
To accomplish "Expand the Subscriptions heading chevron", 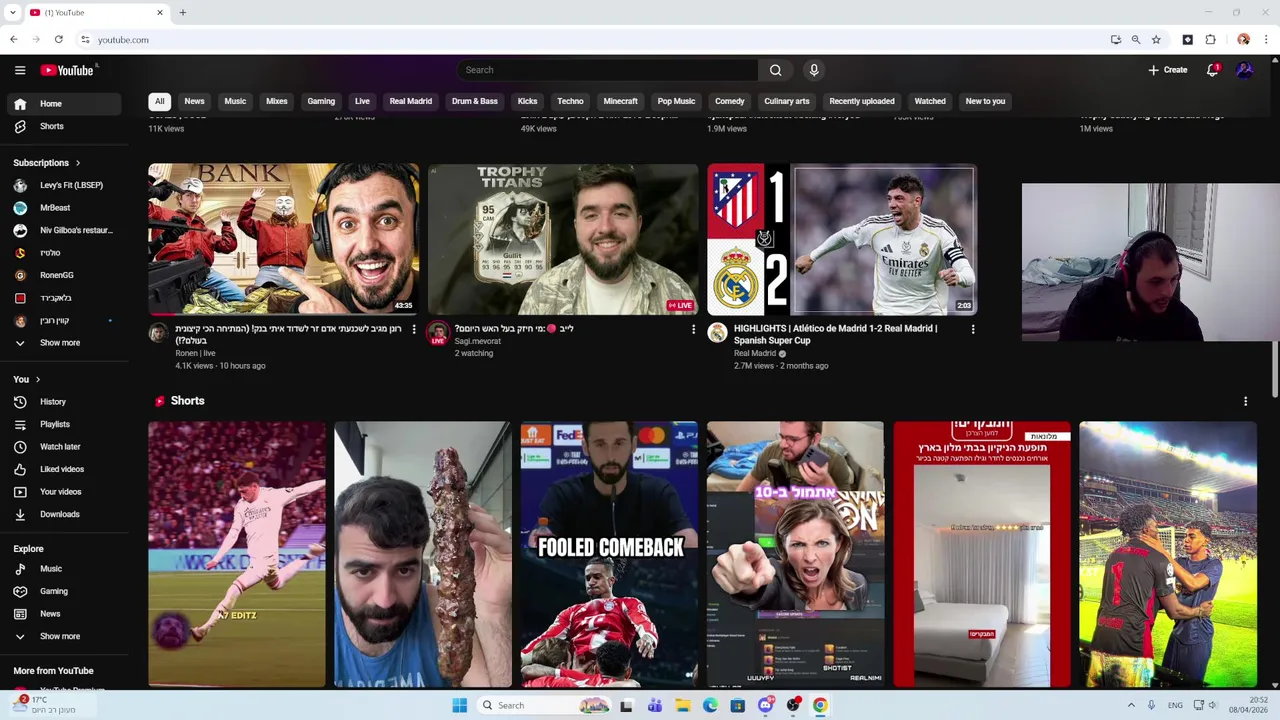I will (x=77, y=163).
